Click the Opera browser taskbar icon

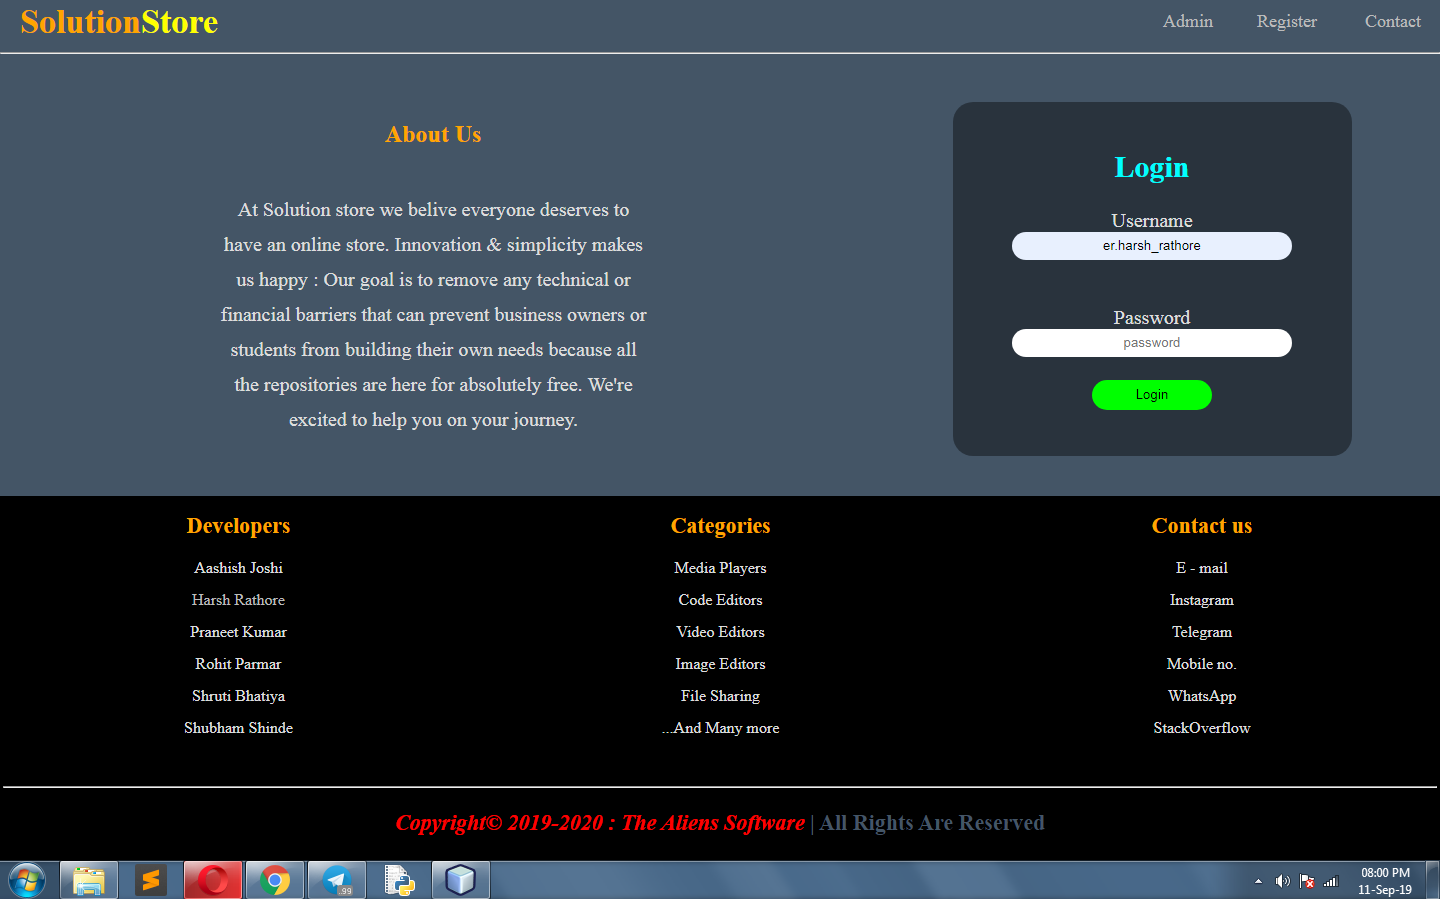(213, 881)
